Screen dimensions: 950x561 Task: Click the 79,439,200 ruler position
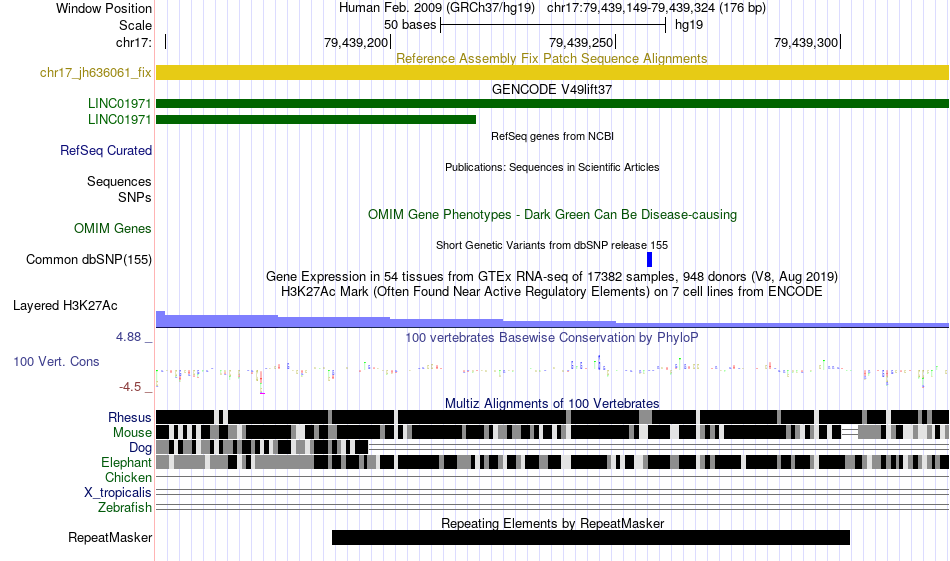click(356, 42)
